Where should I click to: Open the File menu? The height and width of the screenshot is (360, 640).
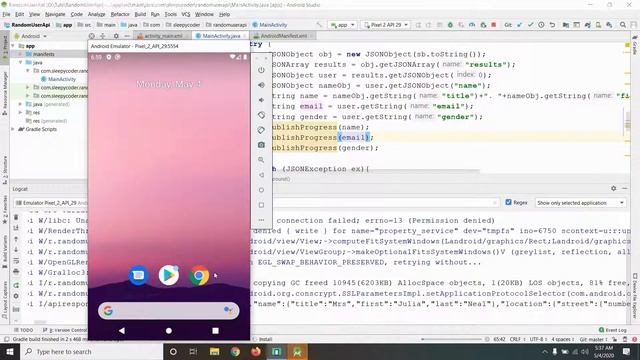pyautogui.click(x=6, y=14)
